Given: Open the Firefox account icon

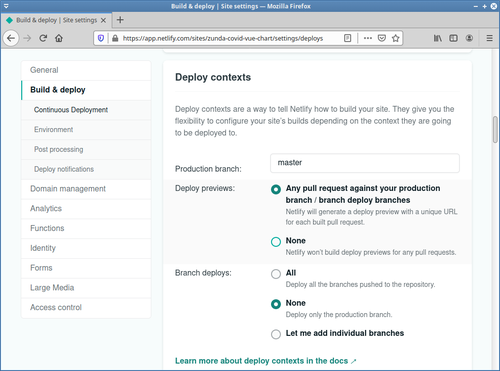Looking at the screenshot, I should [469, 38].
